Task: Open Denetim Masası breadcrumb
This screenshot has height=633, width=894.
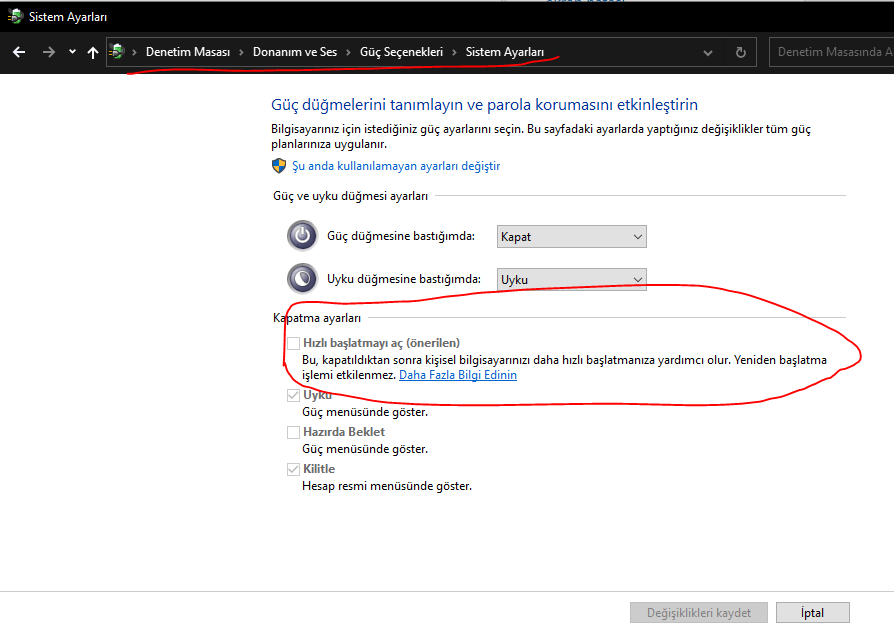Action: 188,52
